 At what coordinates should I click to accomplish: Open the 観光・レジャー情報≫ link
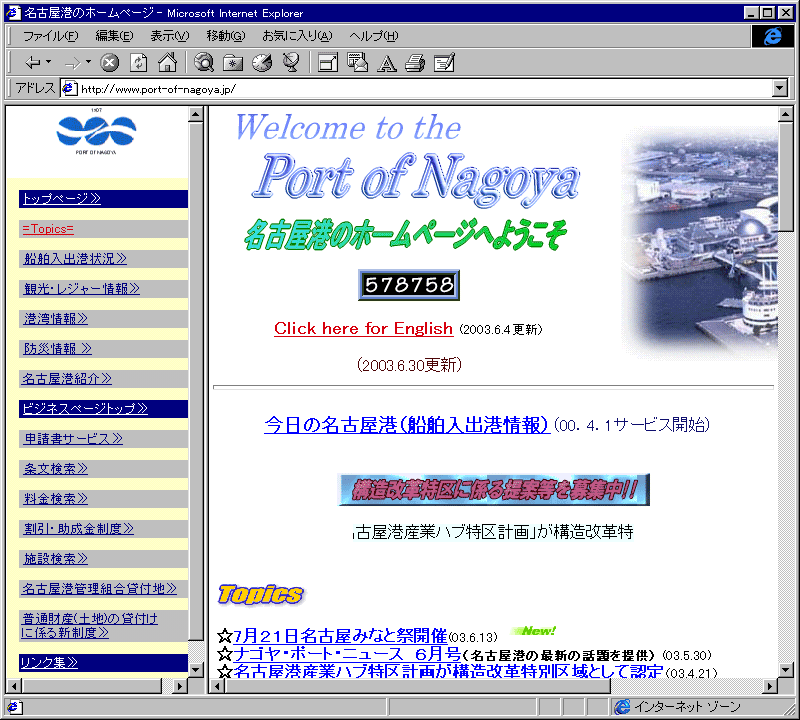point(82,289)
